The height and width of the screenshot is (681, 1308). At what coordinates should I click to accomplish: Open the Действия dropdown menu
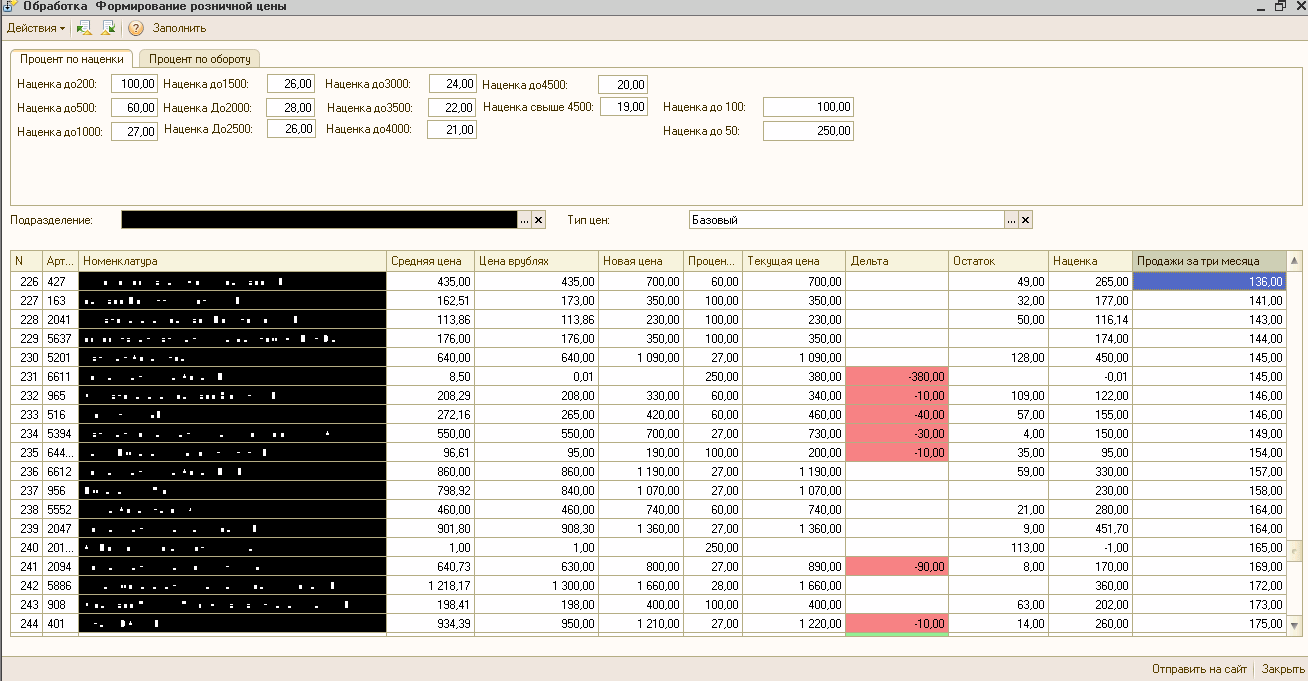[36, 28]
